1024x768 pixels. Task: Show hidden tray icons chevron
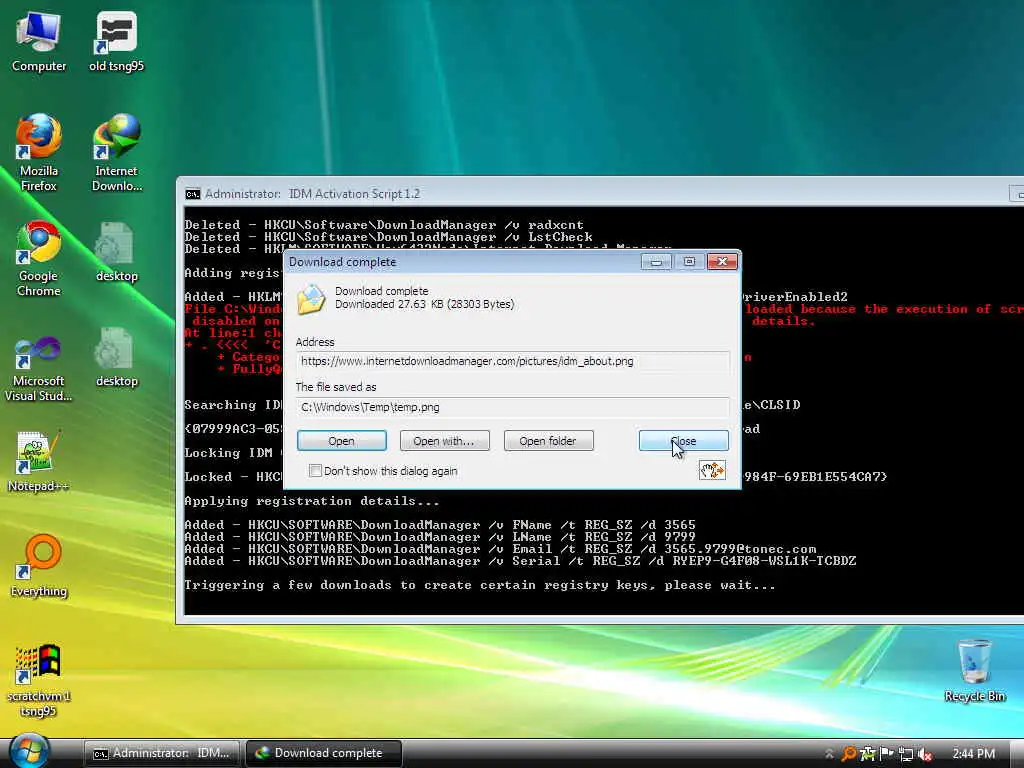tap(829, 754)
